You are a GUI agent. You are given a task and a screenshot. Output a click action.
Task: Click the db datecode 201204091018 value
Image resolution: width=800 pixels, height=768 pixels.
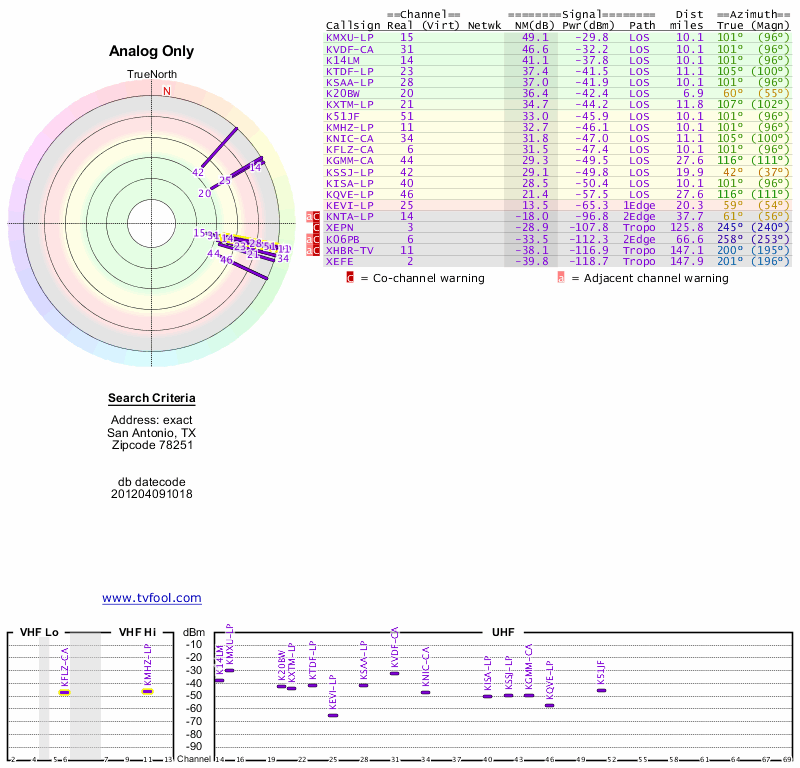coord(152,494)
